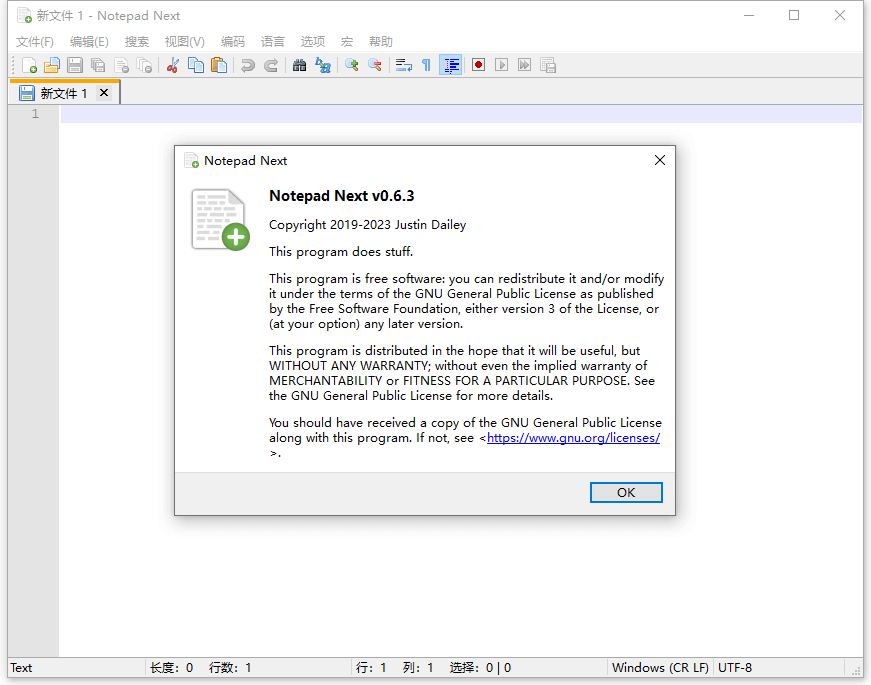Close the Notepad Next About dialog
Screen dimensions: 871x685
pos(659,161)
